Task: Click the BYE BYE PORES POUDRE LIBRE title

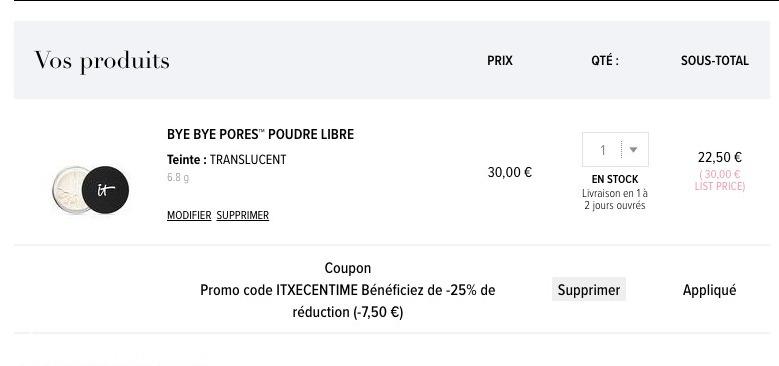Action: [260, 134]
